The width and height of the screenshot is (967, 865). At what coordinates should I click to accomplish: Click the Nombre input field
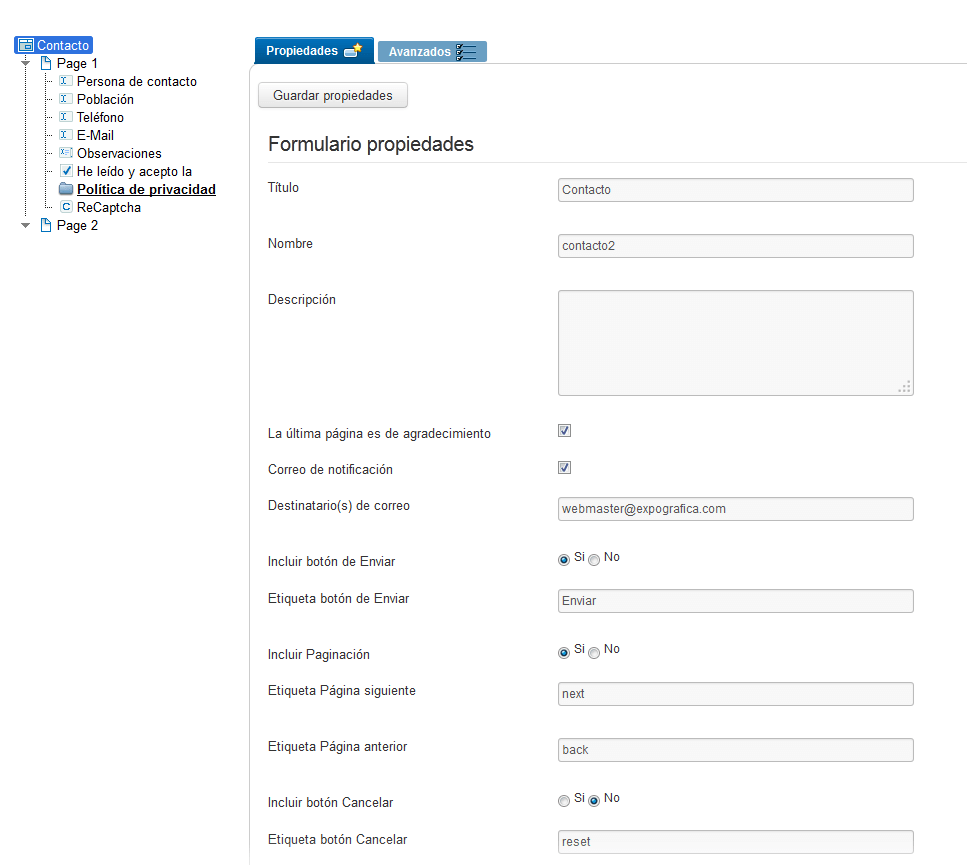pyautogui.click(x=736, y=246)
